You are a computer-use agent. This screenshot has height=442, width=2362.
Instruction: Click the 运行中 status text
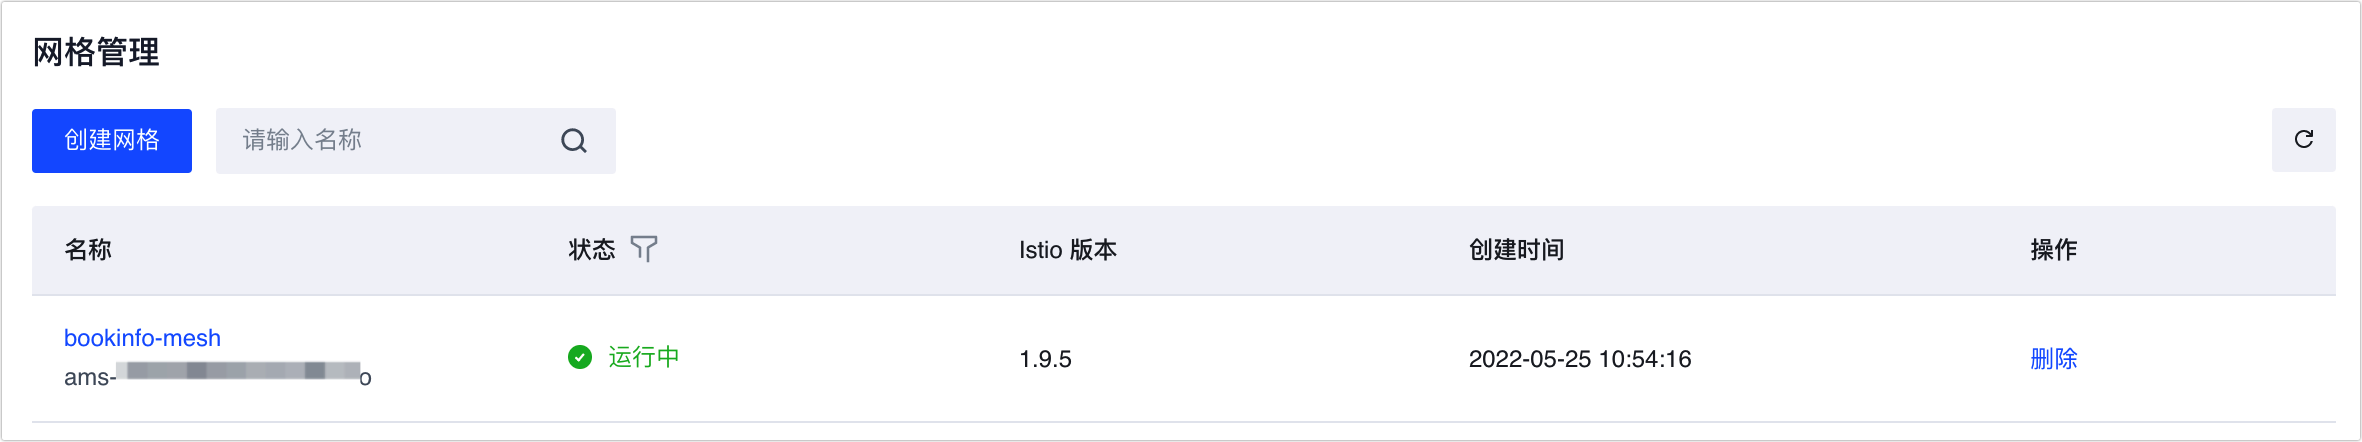643,357
